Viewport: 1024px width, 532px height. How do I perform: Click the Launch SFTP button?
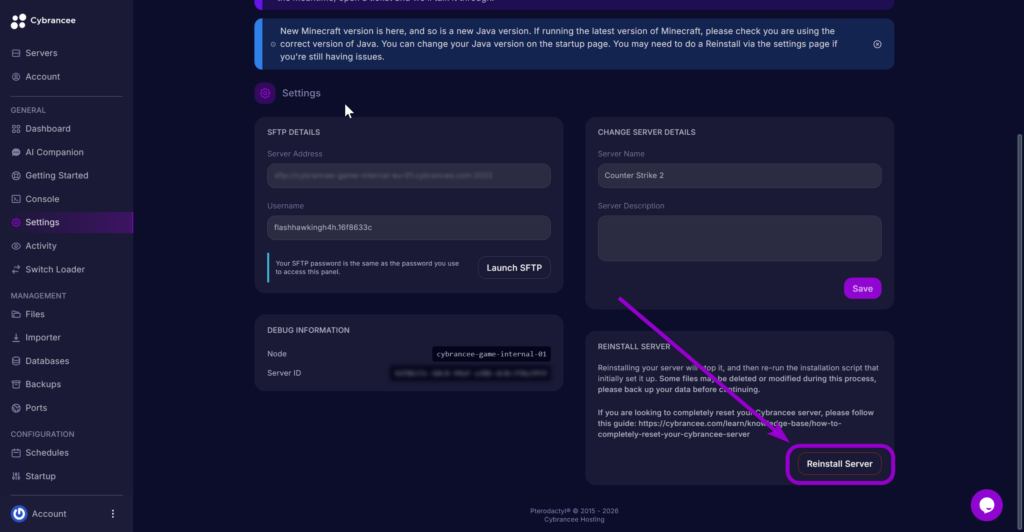pyautogui.click(x=514, y=268)
